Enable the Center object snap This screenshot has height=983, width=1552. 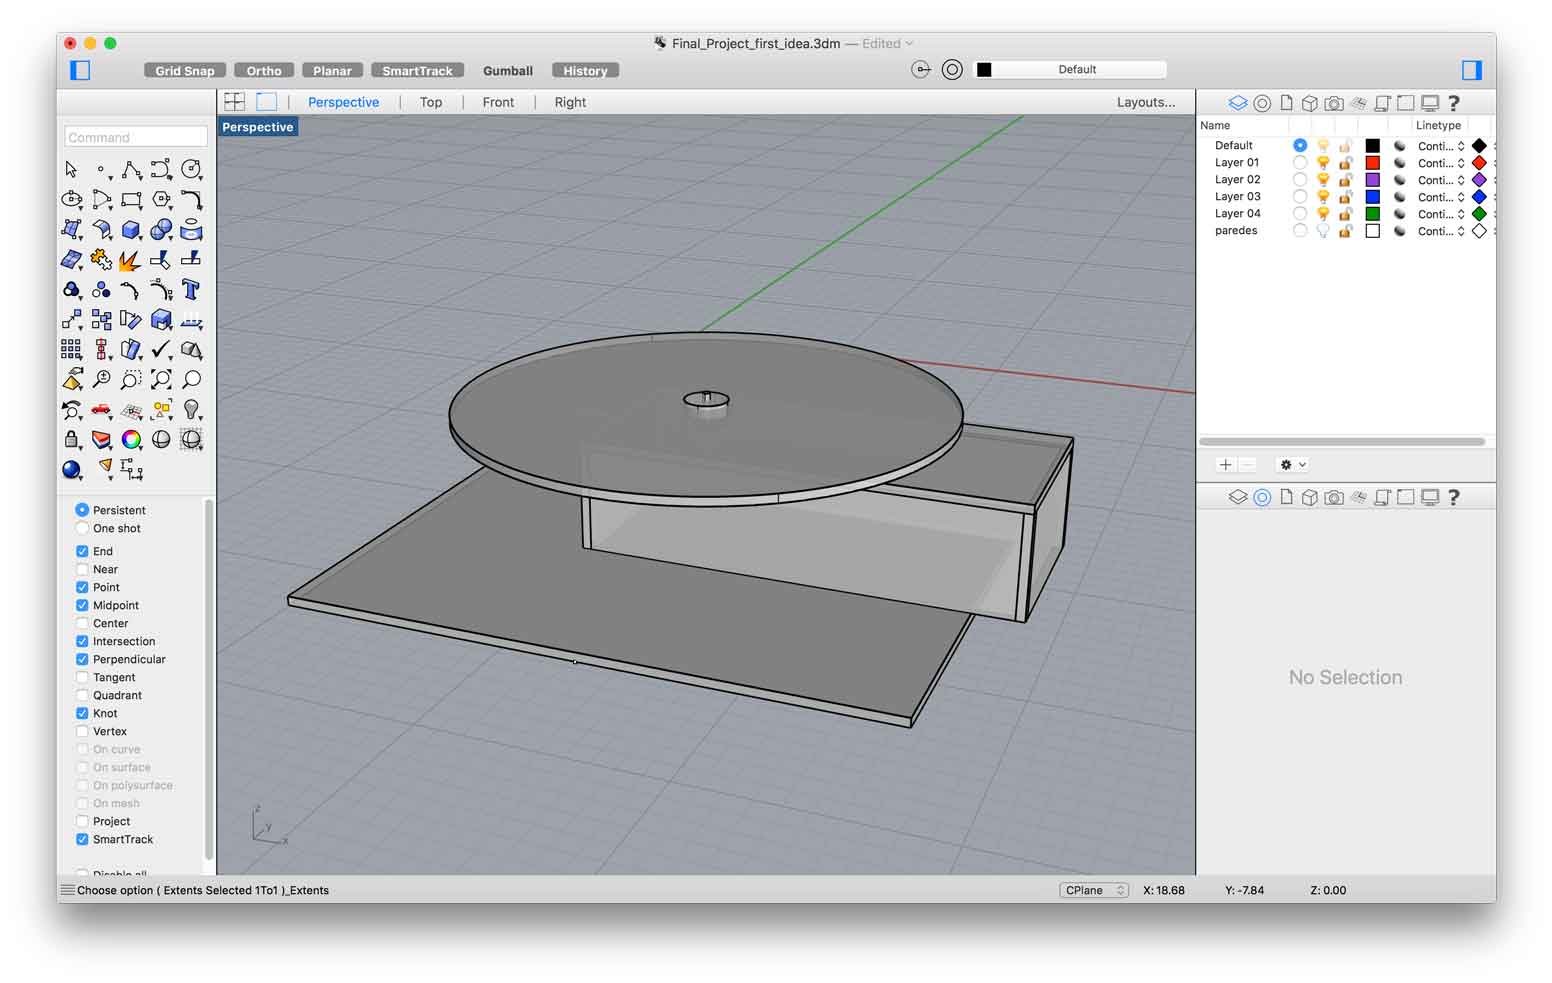[82, 623]
